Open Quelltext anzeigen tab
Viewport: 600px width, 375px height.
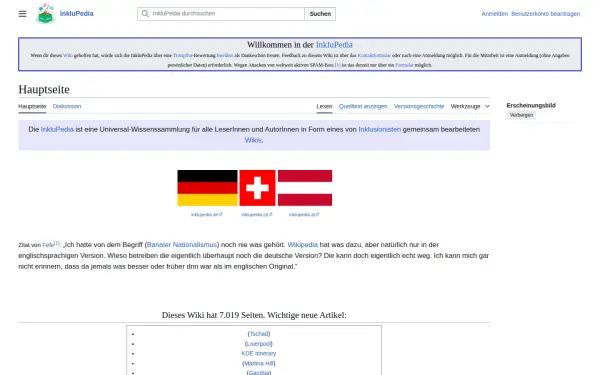(x=363, y=106)
